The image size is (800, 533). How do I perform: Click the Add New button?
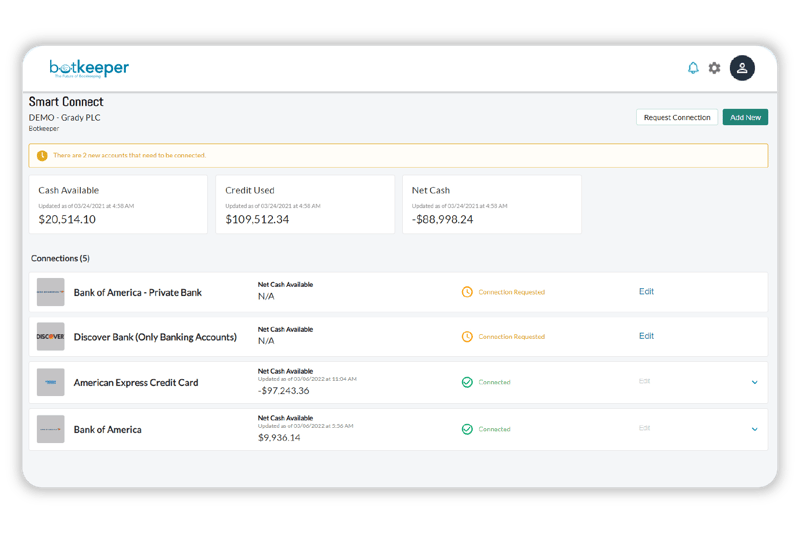click(x=745, y=117)
